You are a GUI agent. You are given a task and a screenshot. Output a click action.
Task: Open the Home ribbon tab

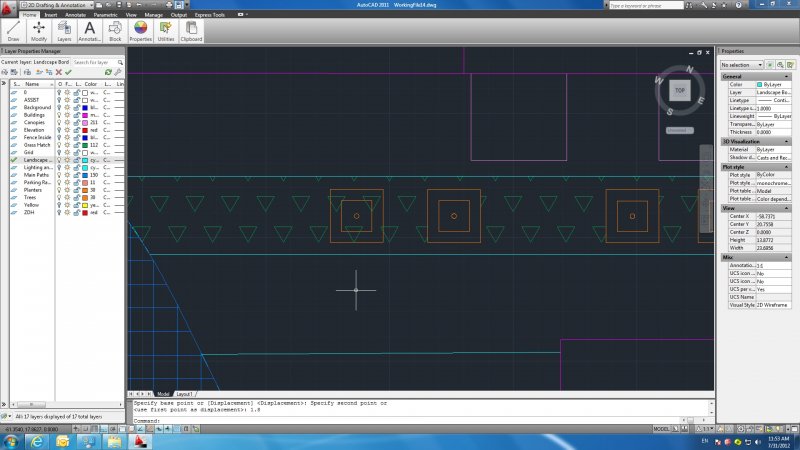(x=30, y=15)
